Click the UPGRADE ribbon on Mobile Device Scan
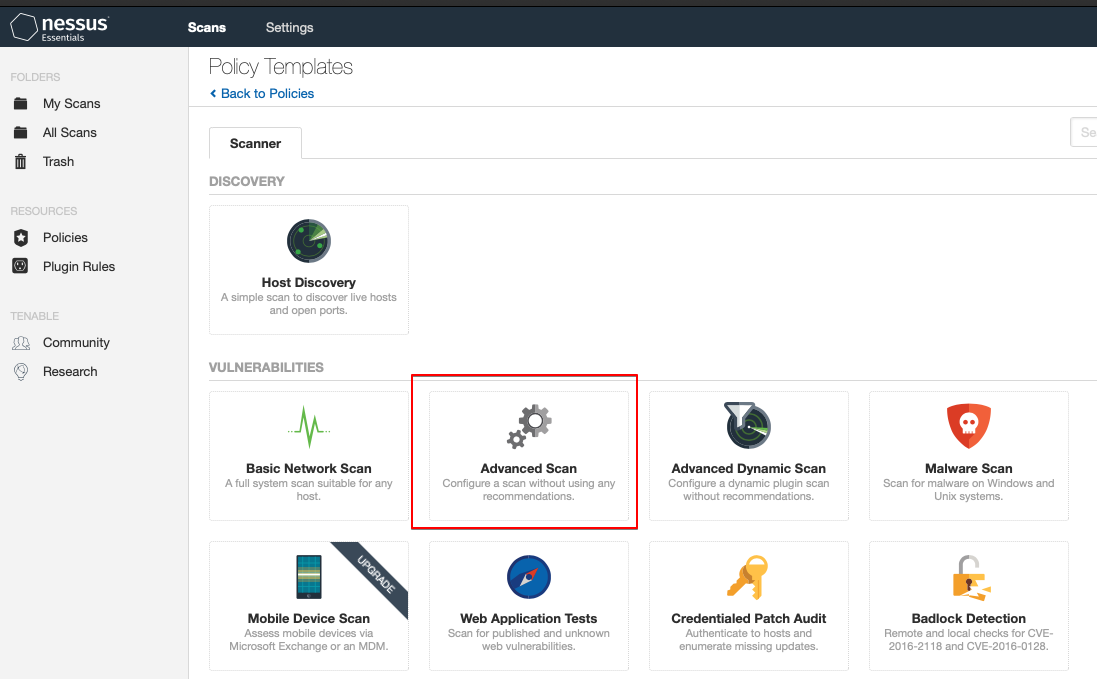The width and height of the screenshot is (1097, 679). (x=376, y=575)
